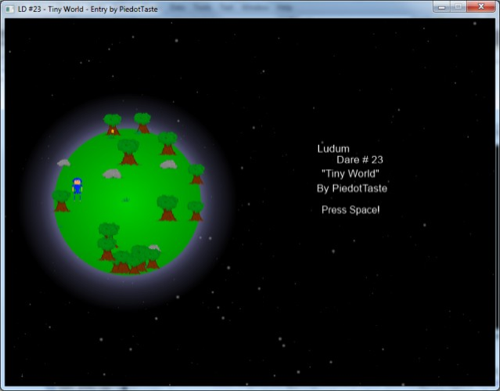
Task: Click the tree left of the astronaut
Action: (x=61, y=201)
